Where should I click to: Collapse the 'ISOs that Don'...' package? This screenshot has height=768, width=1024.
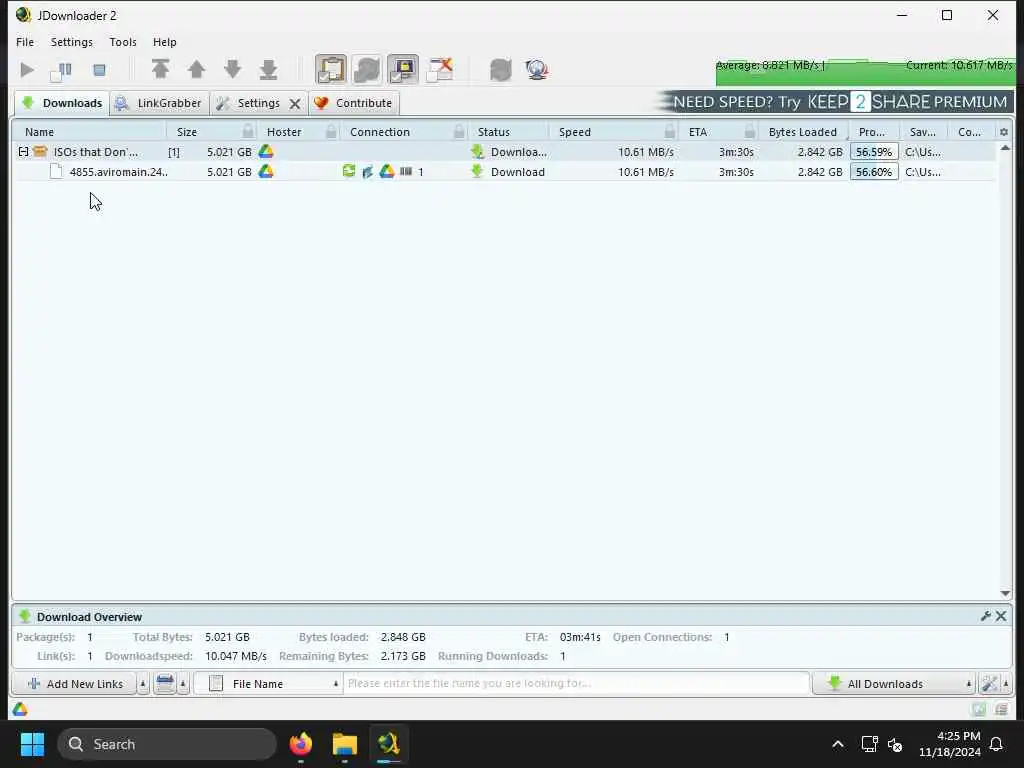(24, 152)
